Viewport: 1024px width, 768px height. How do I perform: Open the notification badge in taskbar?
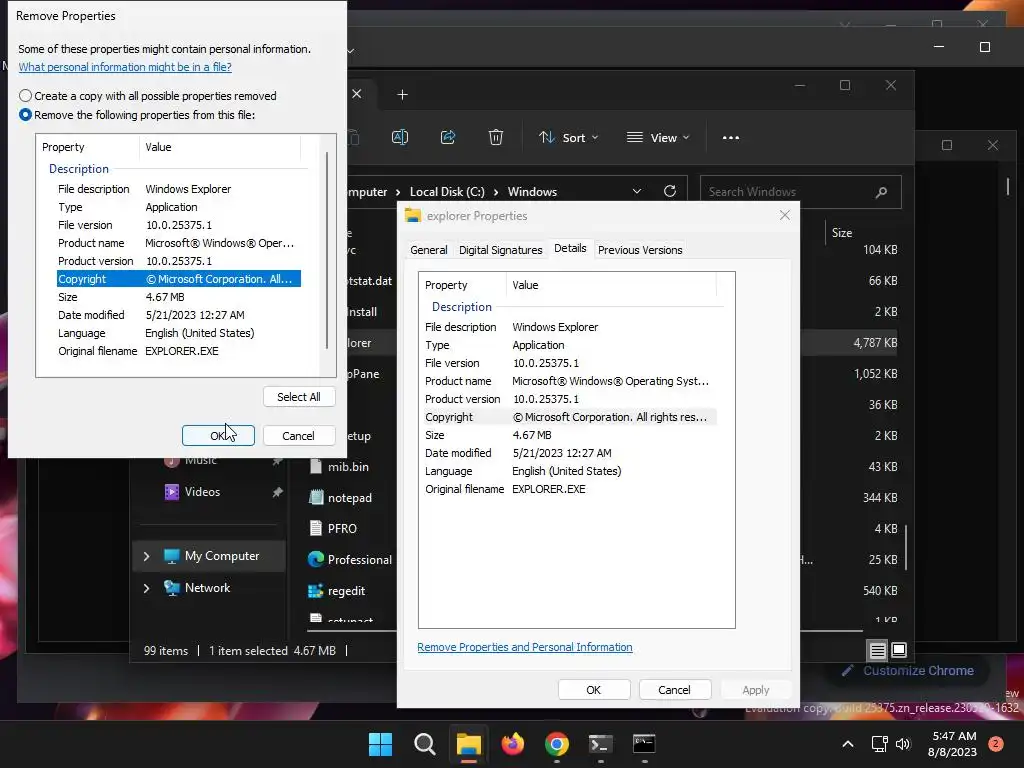click(996, 744)
